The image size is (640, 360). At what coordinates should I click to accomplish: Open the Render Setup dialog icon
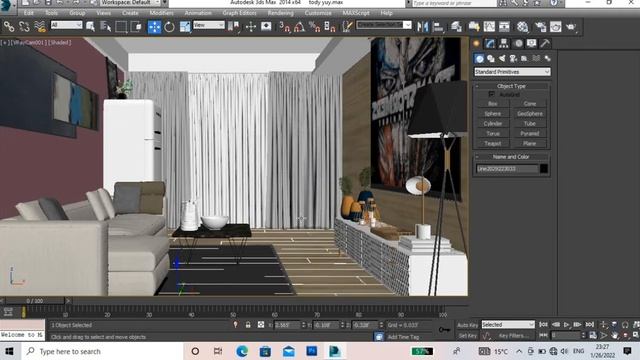pos(540,27)
